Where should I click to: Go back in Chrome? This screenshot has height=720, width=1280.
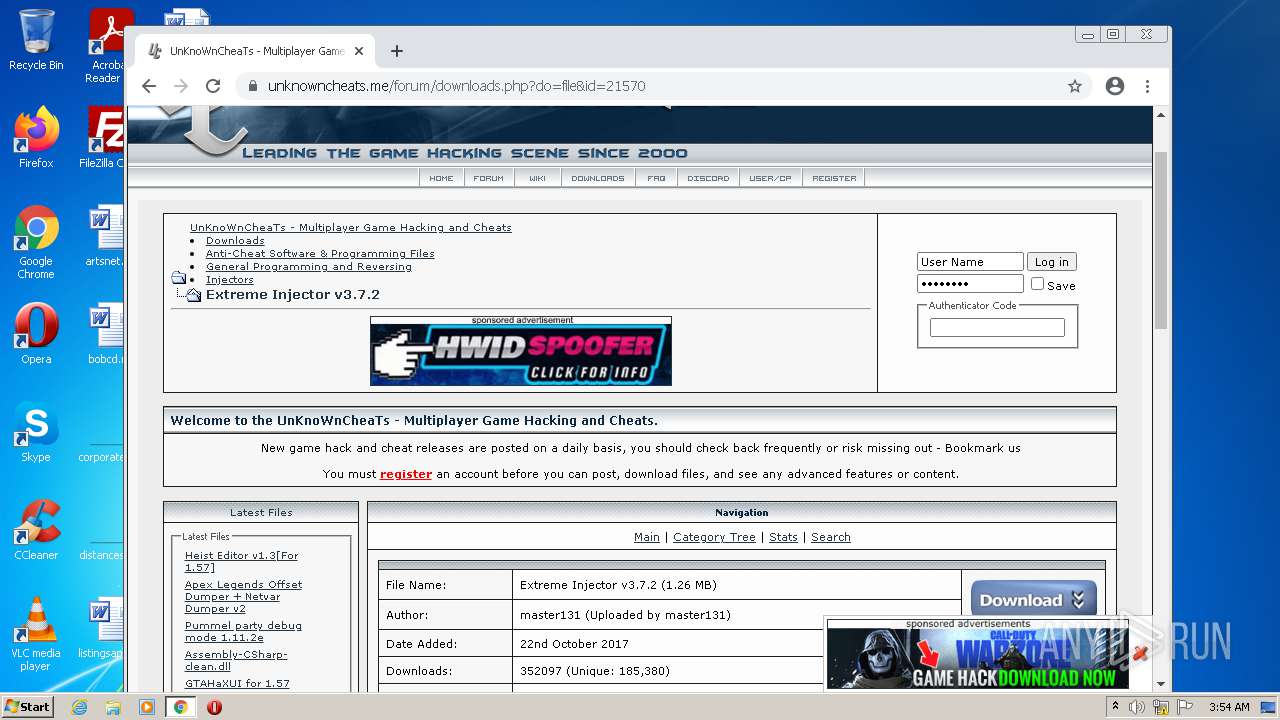pyautogui.click(x=149, y=86)
